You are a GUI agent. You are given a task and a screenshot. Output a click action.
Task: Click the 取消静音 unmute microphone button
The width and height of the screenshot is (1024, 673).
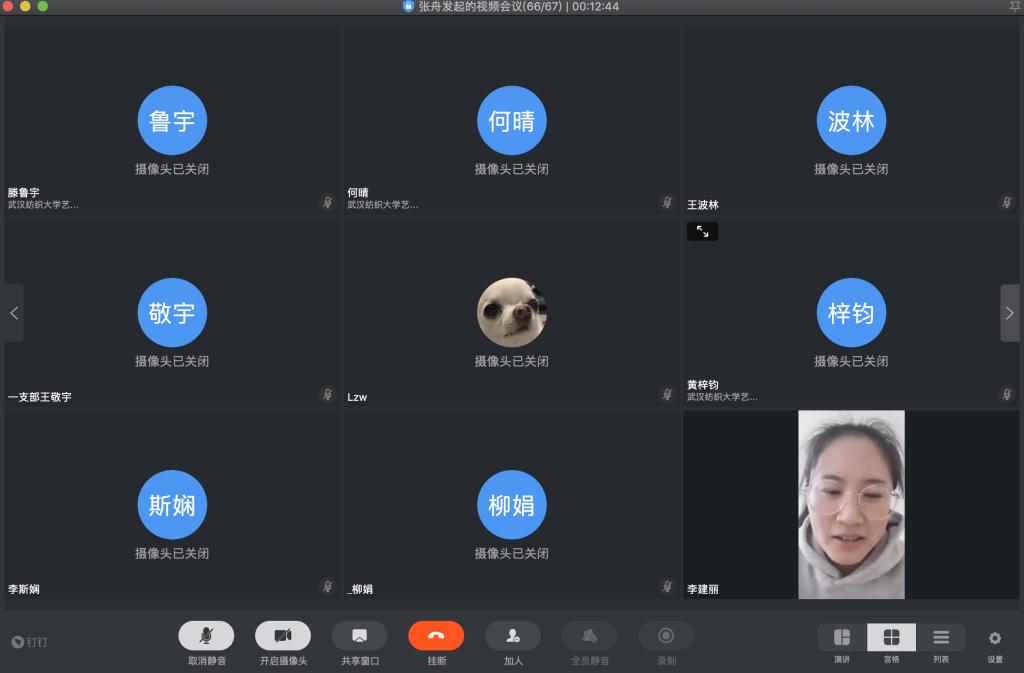pyautogui.click(x=206, y=636)
